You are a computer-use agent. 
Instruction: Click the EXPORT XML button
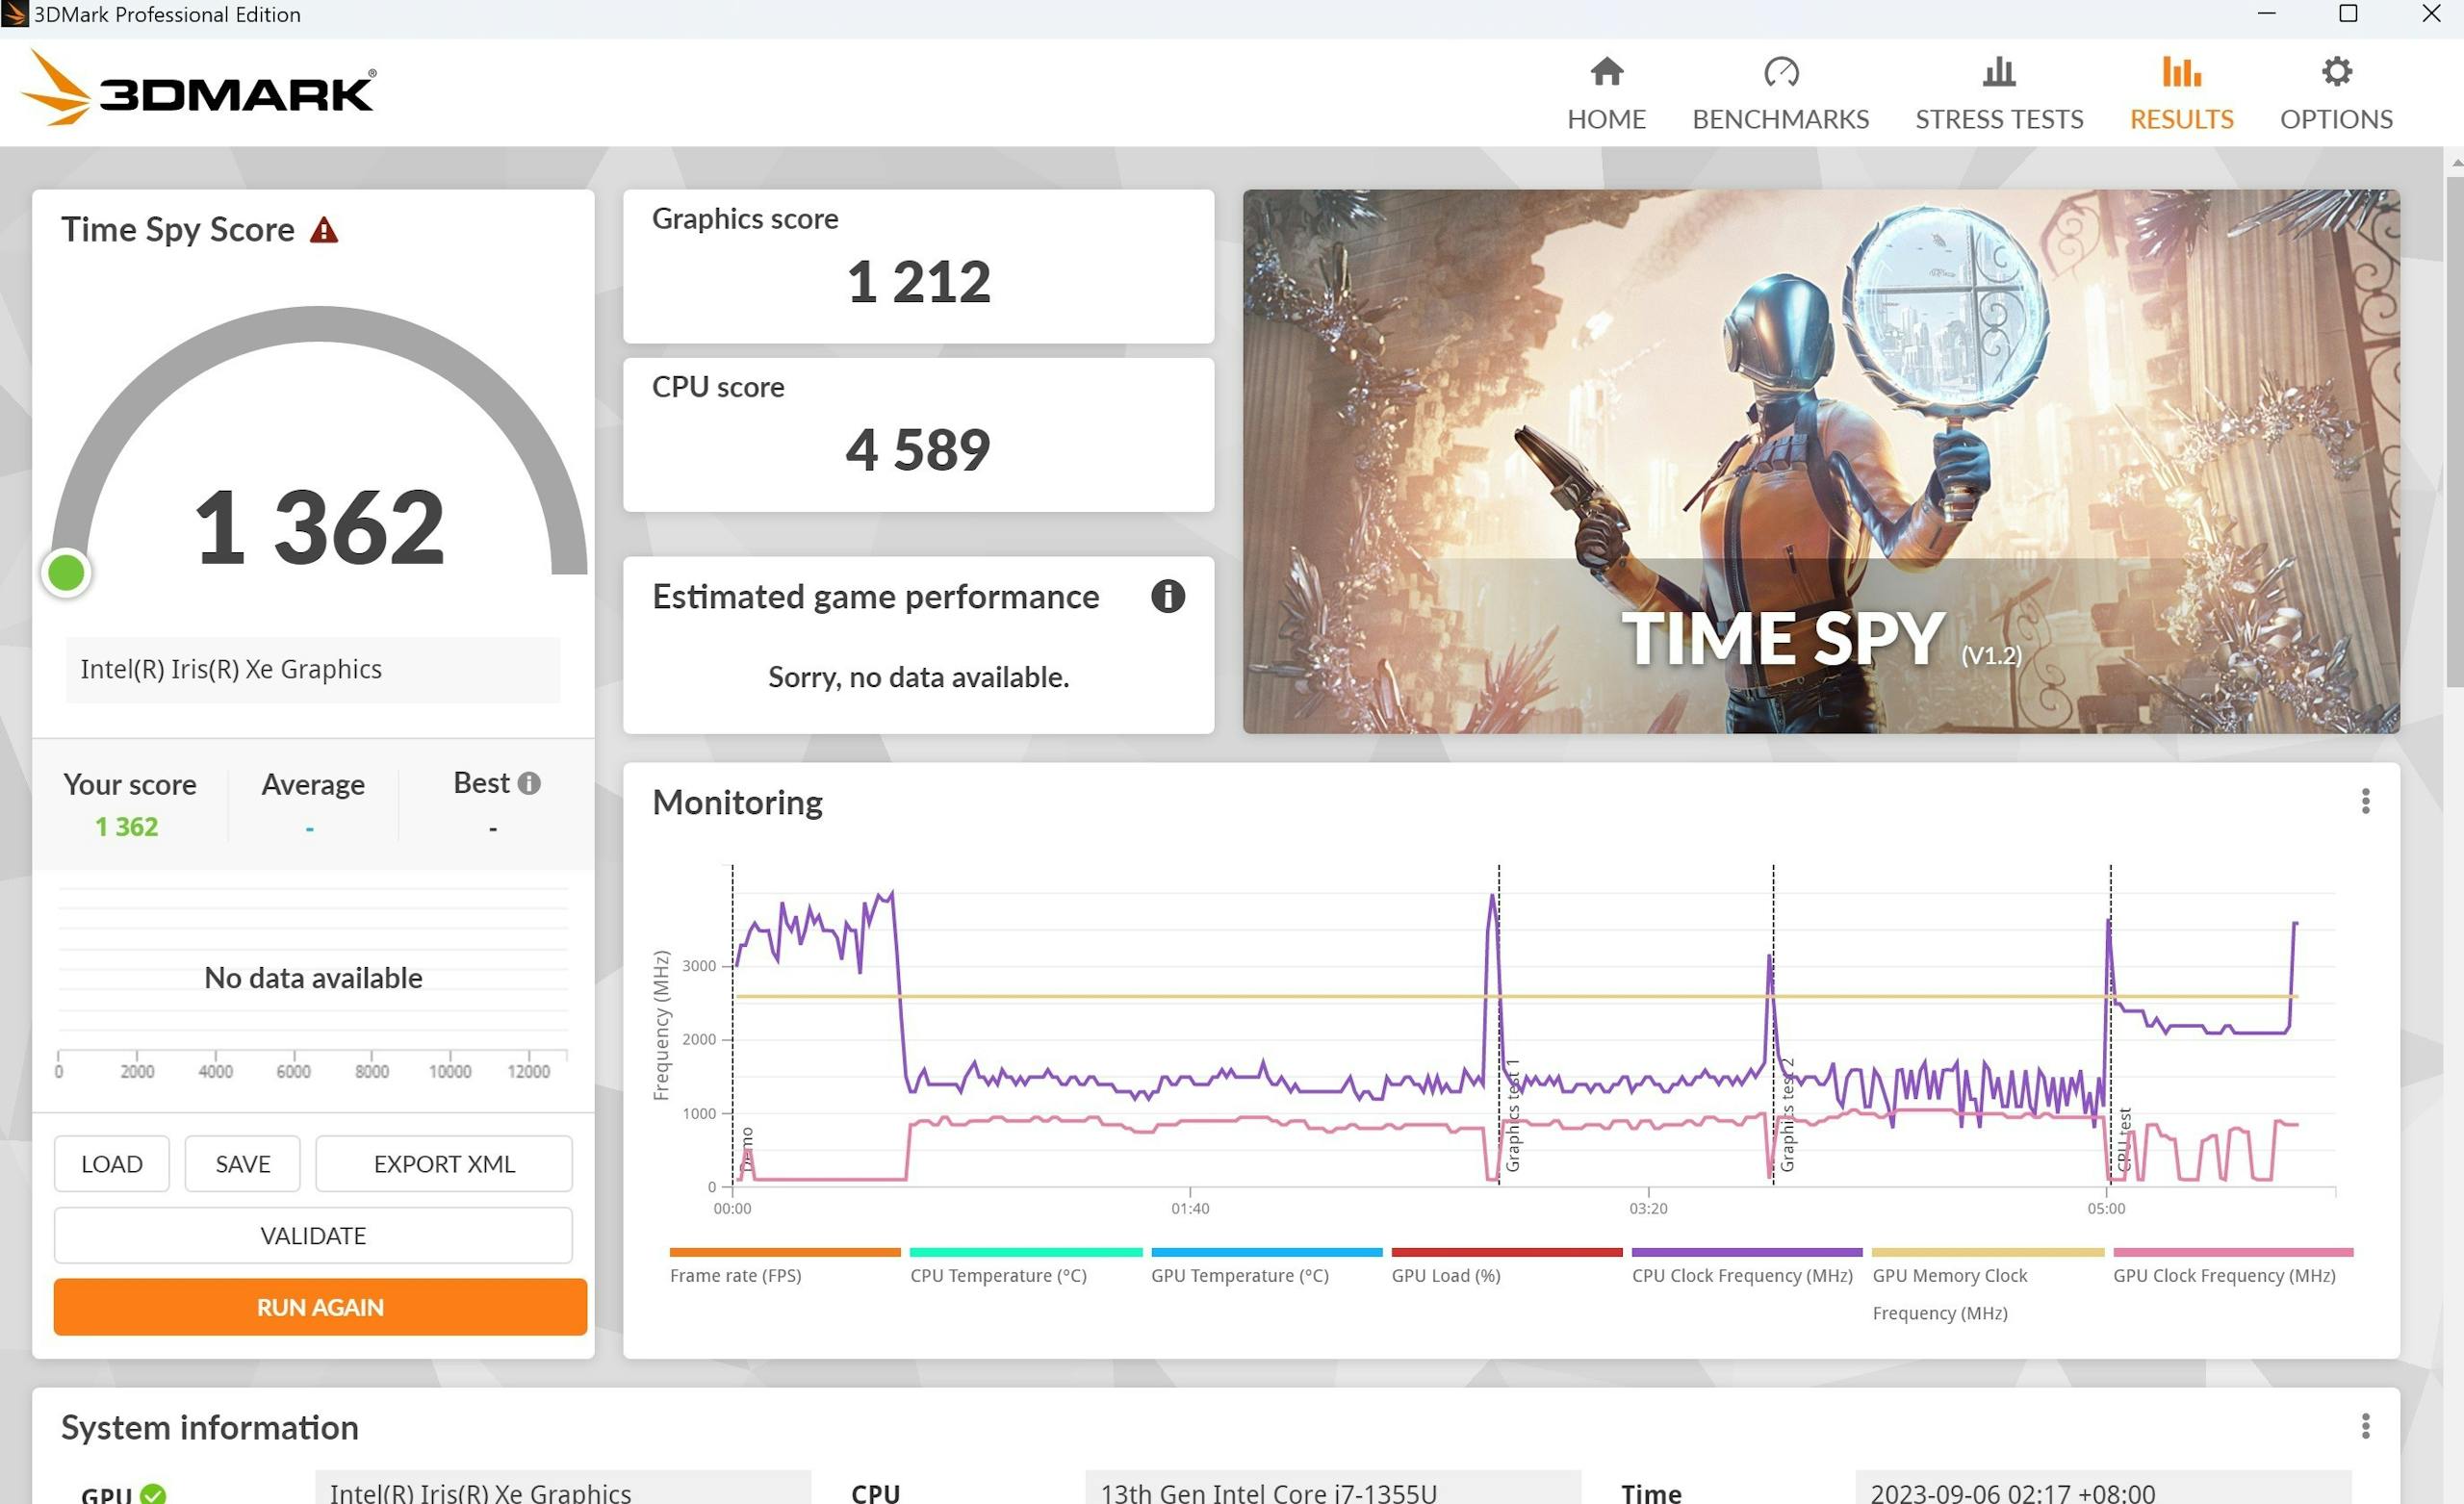pyautogui.click(x=444, y=1164)
